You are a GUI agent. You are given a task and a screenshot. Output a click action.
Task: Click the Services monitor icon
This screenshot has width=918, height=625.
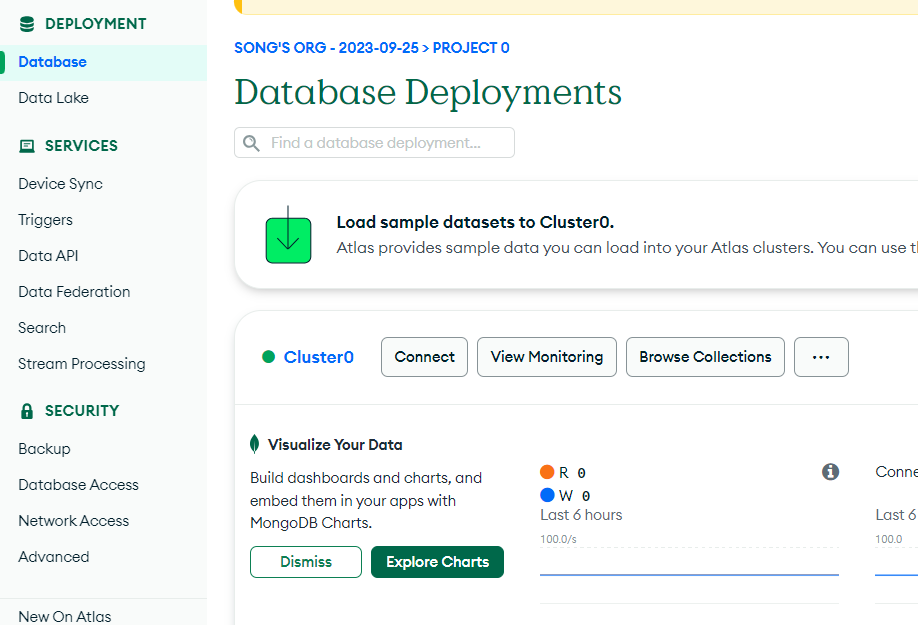[27, 146]
